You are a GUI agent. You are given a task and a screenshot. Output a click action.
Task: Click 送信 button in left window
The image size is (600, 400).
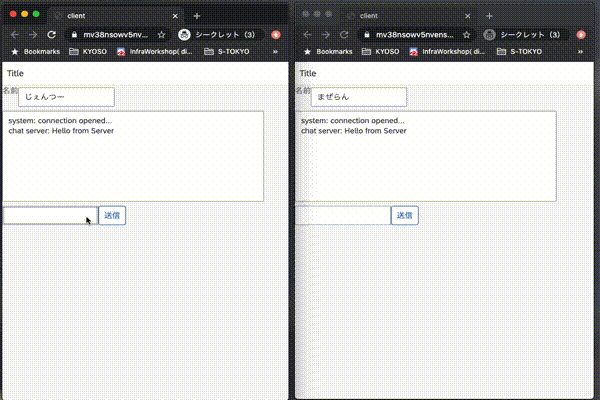(x=112, y=216)
